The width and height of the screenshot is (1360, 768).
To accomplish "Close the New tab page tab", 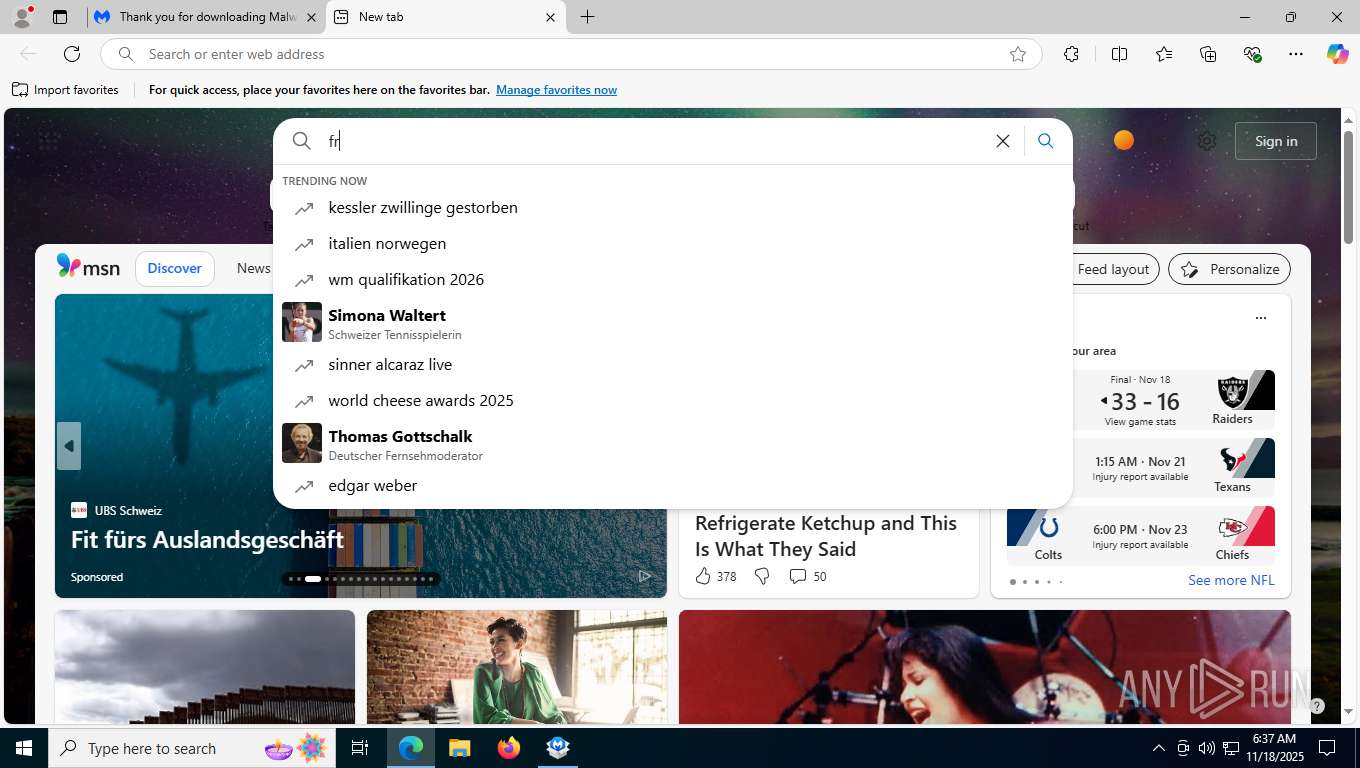I will 550,17.
